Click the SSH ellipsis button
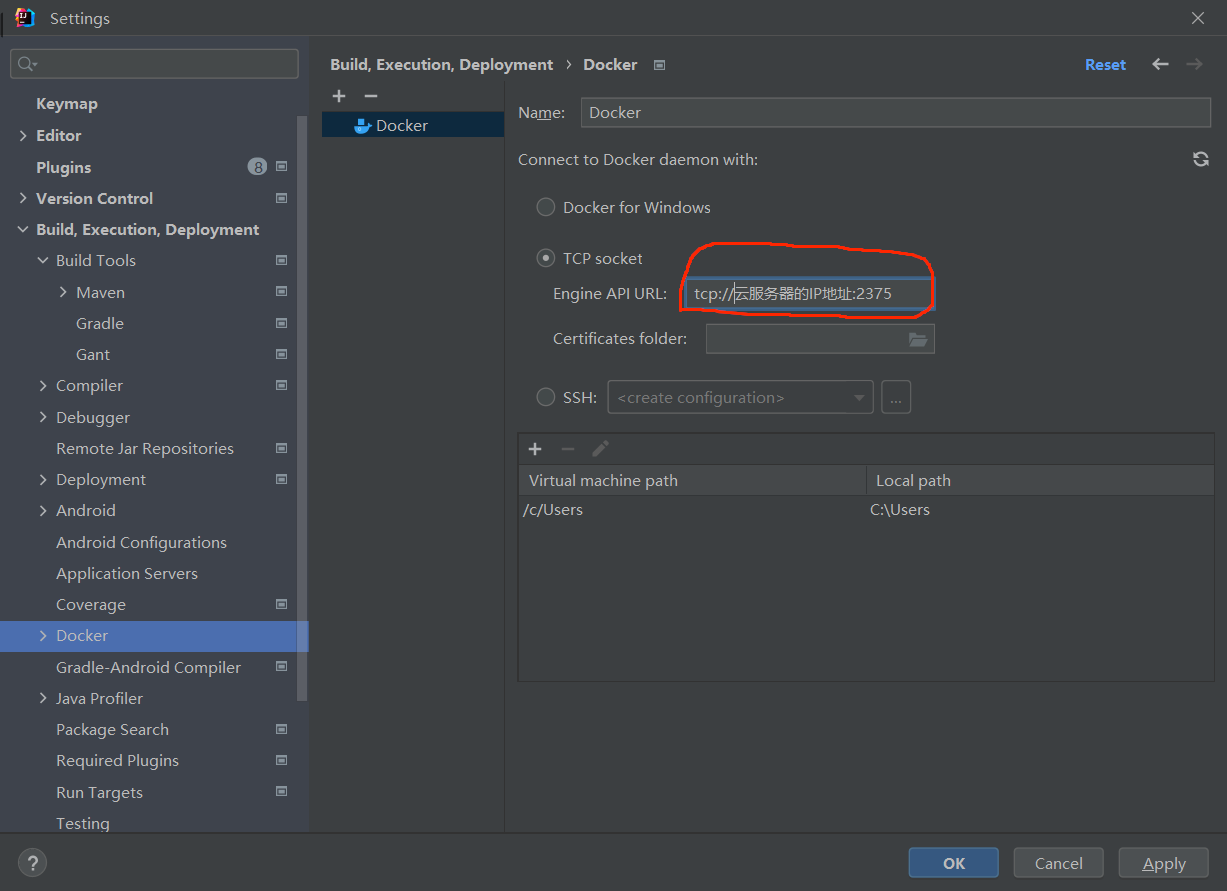This screenshot has height=891, width=1227. 896,397
